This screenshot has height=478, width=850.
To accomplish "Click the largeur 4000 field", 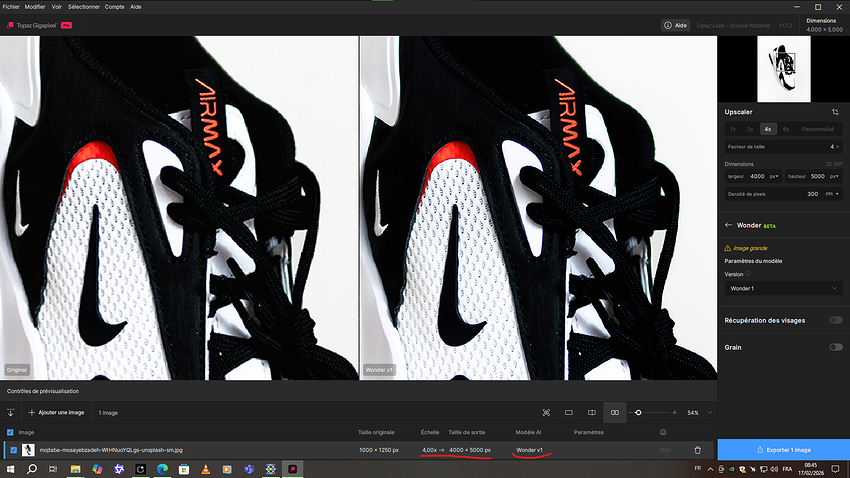I will pyautogui.click(x=753, y=176).
